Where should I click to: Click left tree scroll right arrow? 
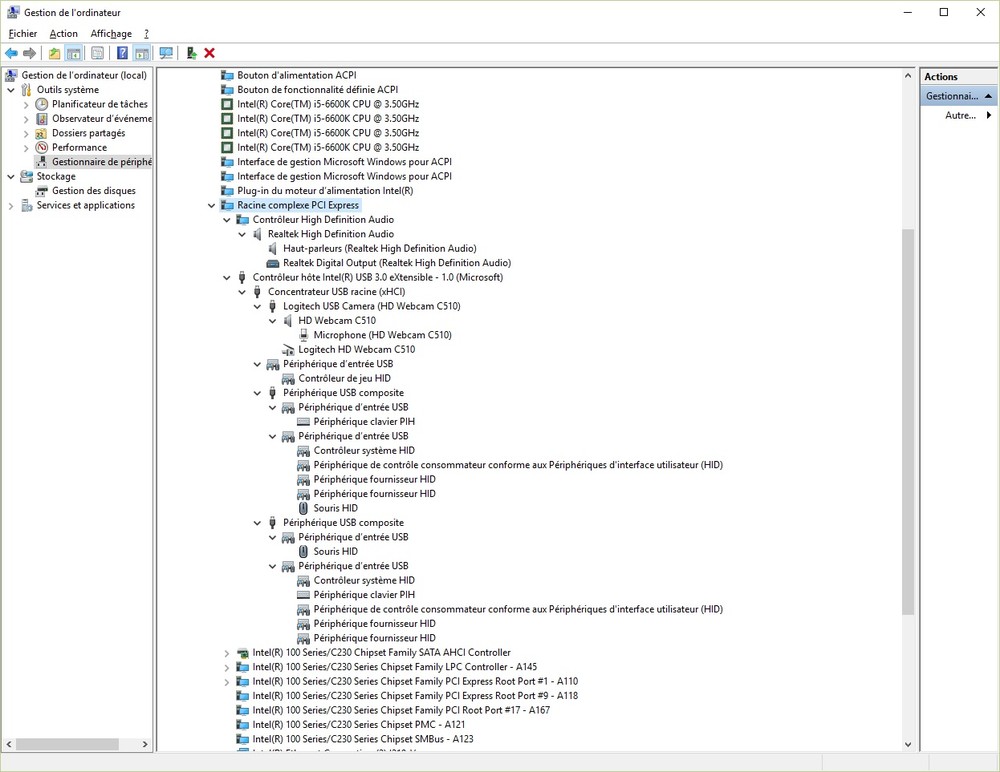click(x=145, y=745)
